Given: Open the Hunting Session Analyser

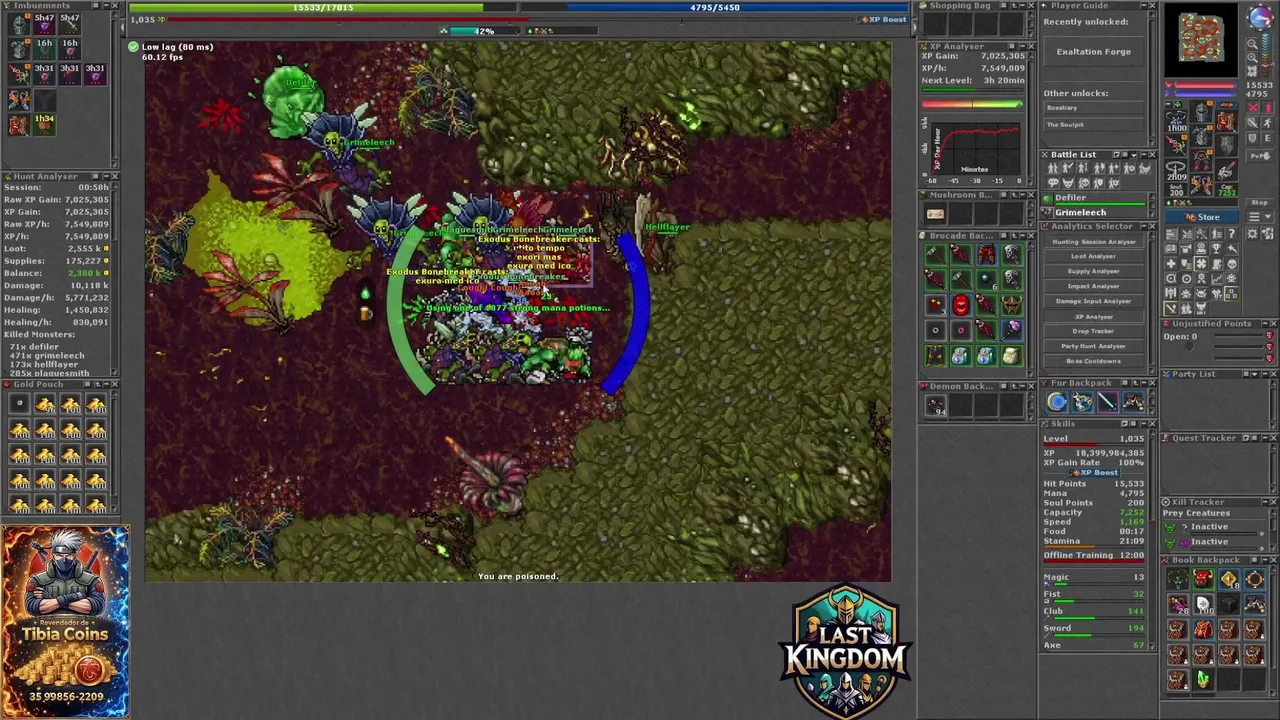Looking at the screenshot, I should 1093,241.
